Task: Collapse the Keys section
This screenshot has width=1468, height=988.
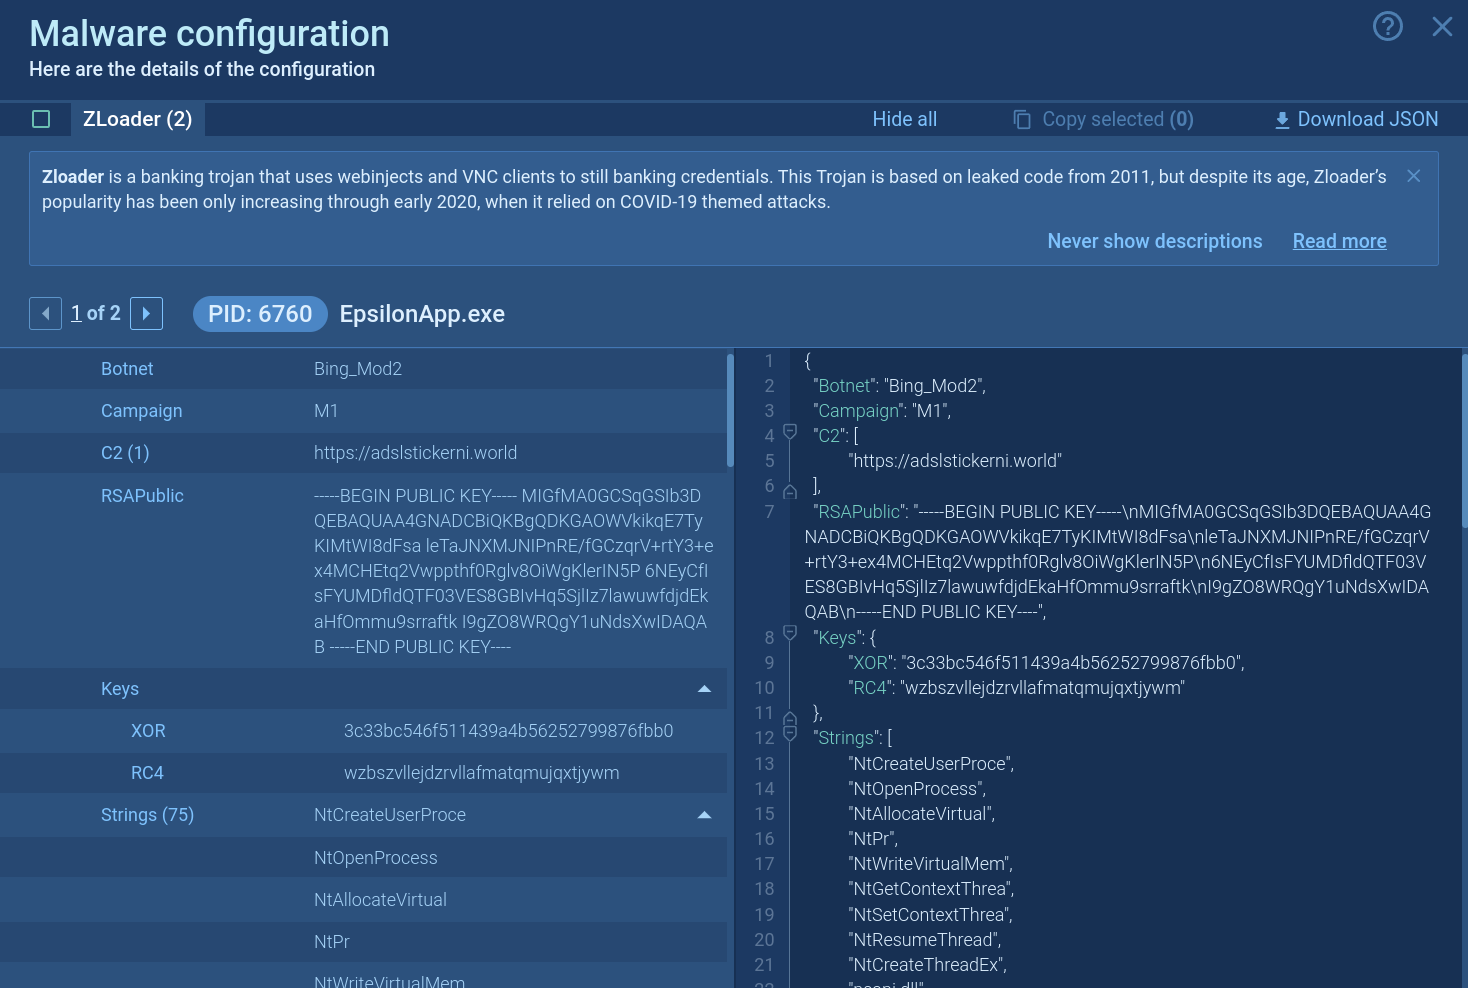Action: tap(704, 689)
